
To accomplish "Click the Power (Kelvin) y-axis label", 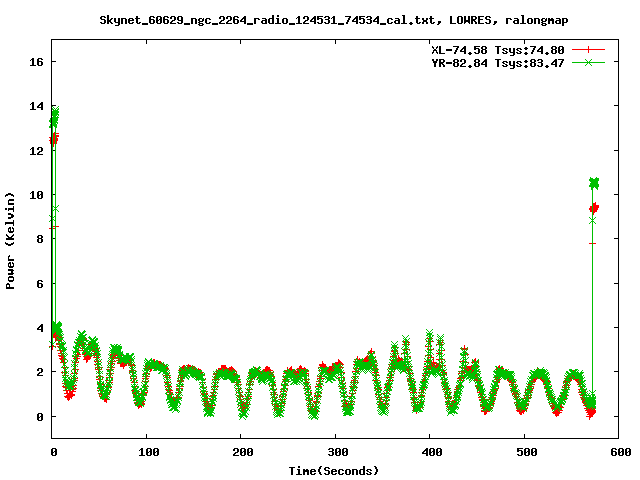I will coord(10,241).
